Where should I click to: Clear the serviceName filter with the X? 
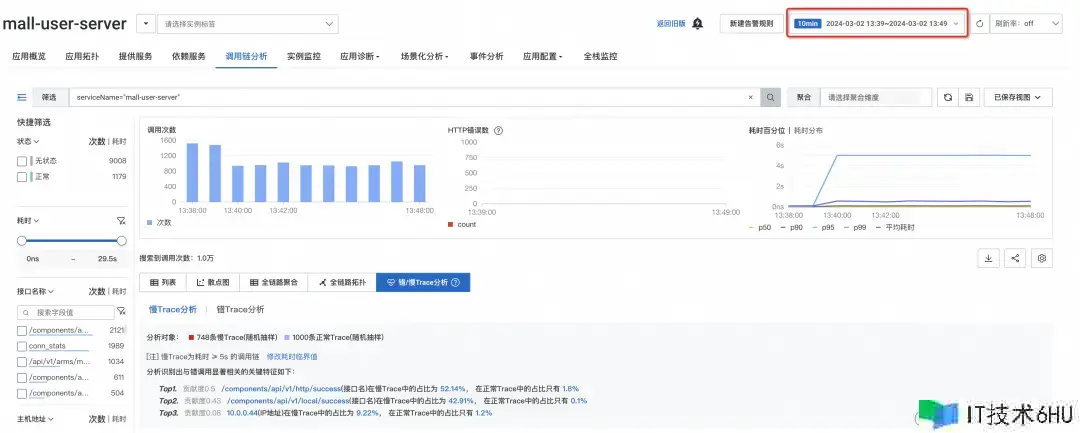point(751,97)
